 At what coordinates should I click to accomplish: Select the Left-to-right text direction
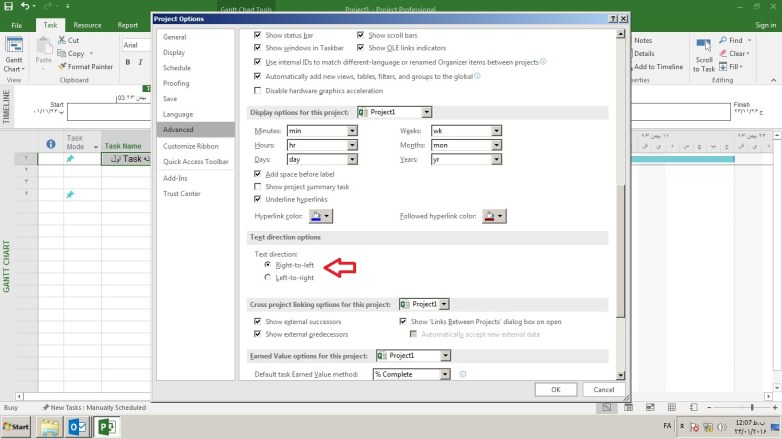pos(267,278)
